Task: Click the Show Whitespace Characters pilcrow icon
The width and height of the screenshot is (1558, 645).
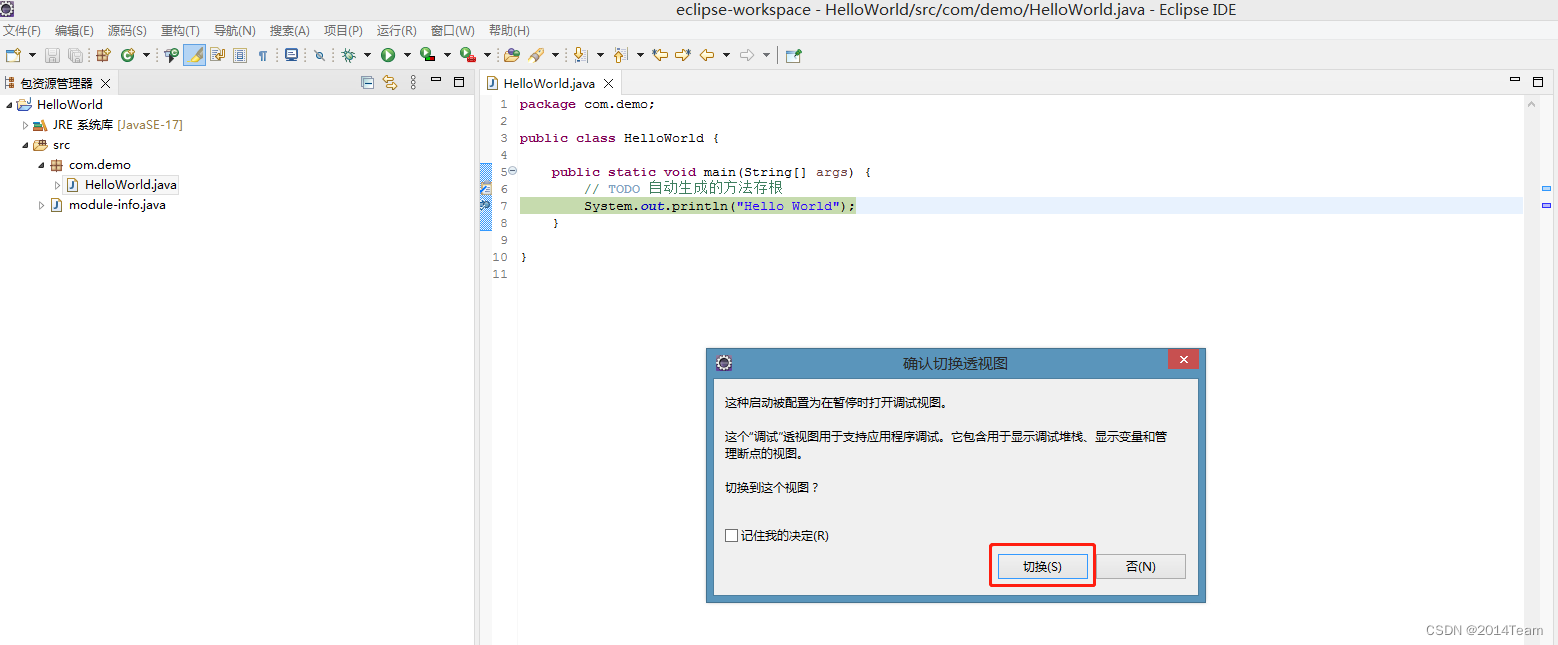Action: (263, 56)
